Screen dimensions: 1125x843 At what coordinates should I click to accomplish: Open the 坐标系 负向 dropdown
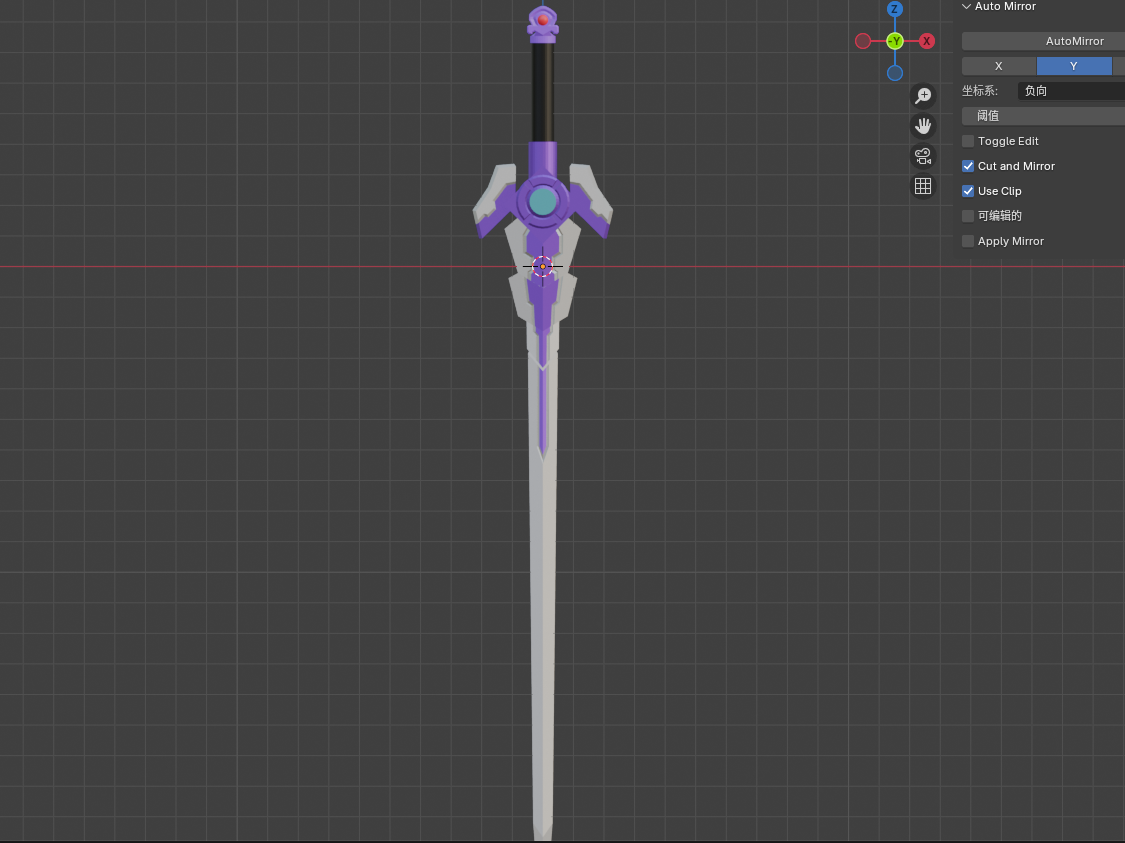click(x=1071, y=91)
